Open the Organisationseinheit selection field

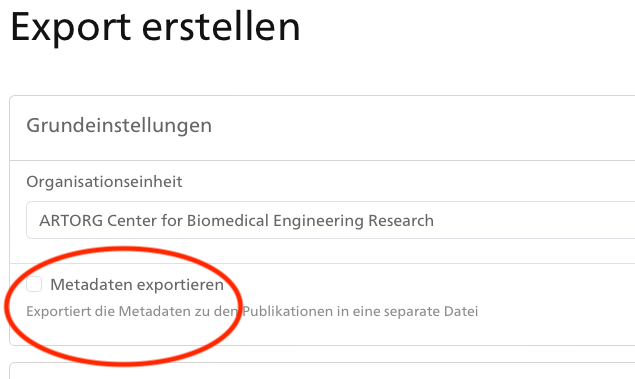[x=330, y=220]
